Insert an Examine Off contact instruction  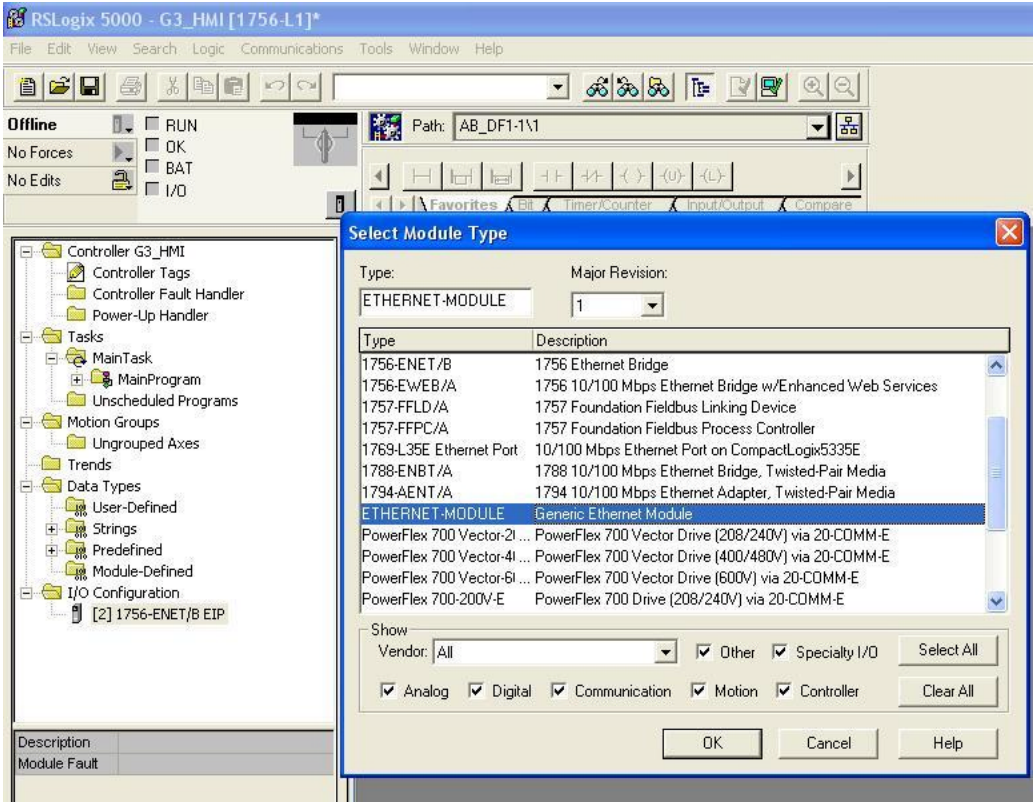pos(592,176)
